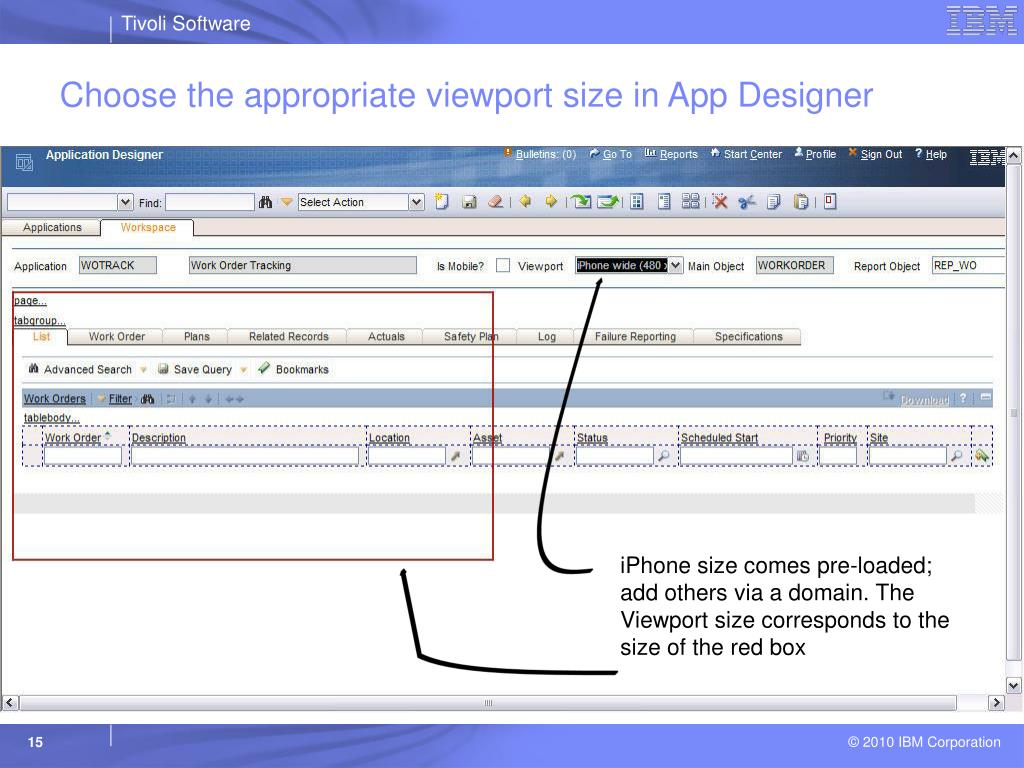Click the page... control link

point(30,300)
